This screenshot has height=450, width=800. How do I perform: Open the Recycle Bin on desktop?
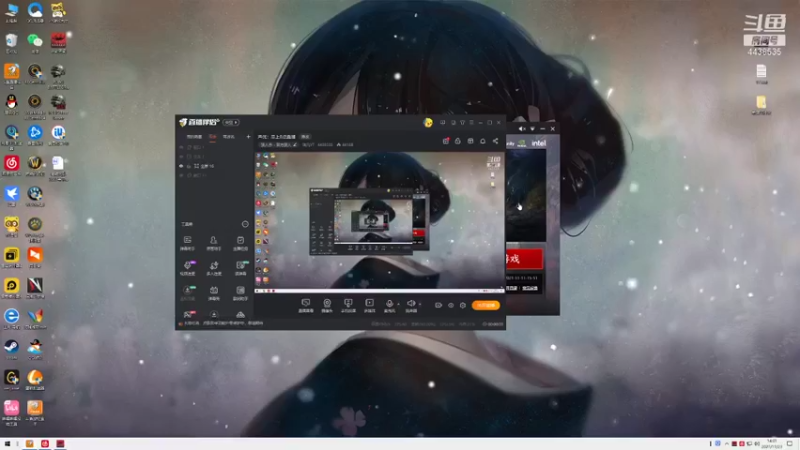11,43
